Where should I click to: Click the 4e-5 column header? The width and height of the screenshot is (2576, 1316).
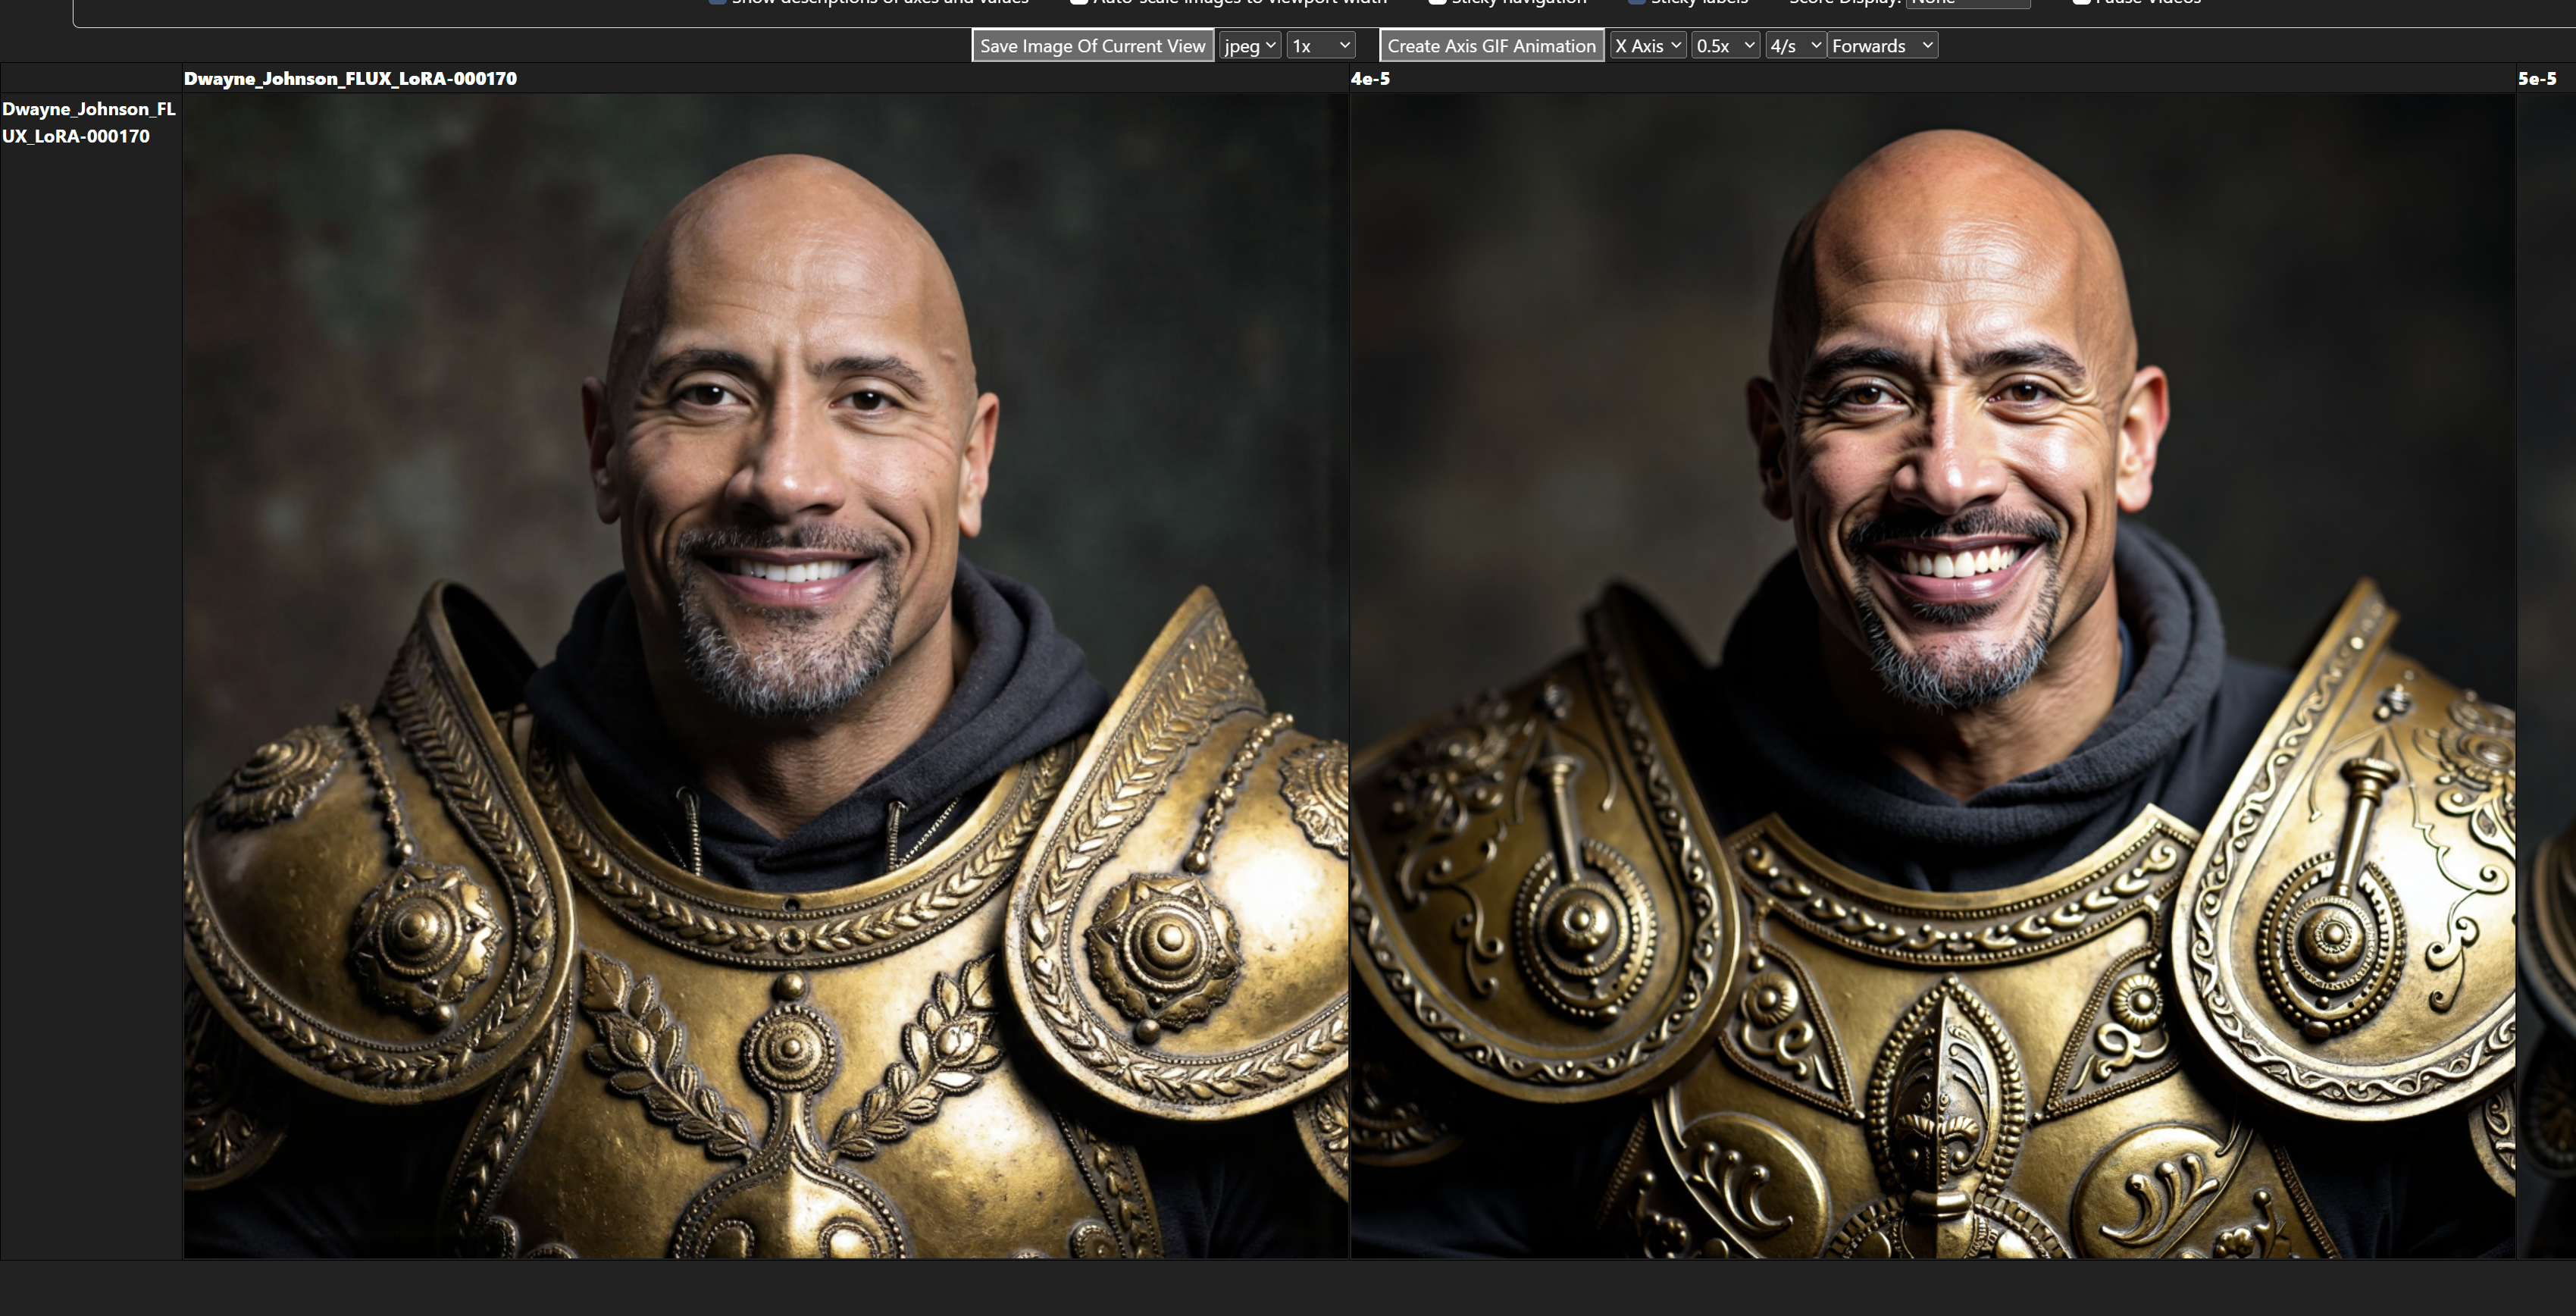1370,79
